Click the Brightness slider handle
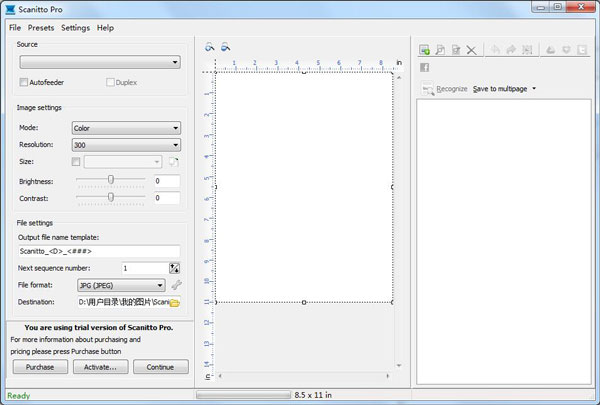This screenshot has width=600, height=405. click(x=111, y=180)
